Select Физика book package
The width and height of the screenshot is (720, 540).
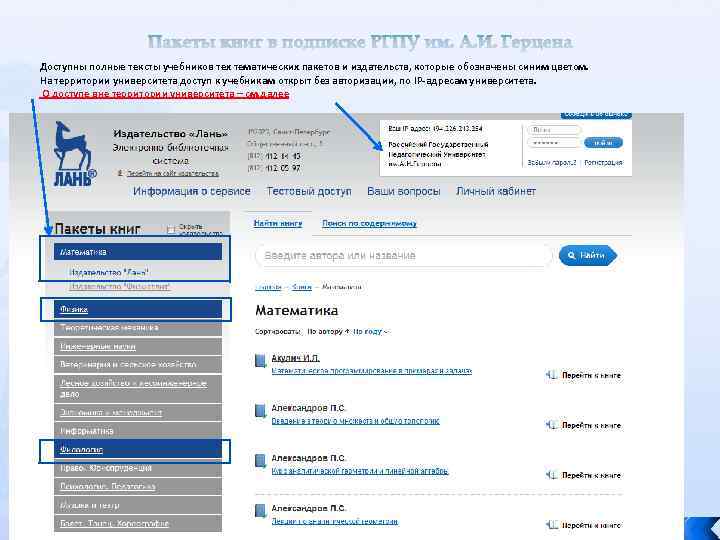tap(138, 309)
